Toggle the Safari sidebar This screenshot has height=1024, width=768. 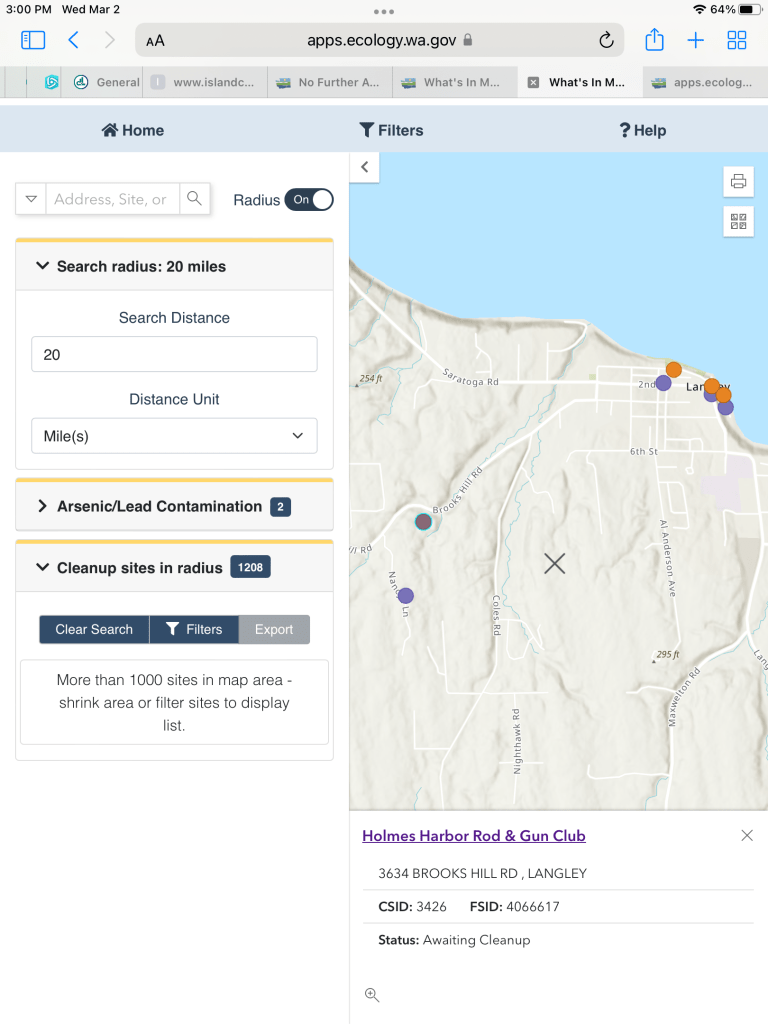tap(33, 40)
